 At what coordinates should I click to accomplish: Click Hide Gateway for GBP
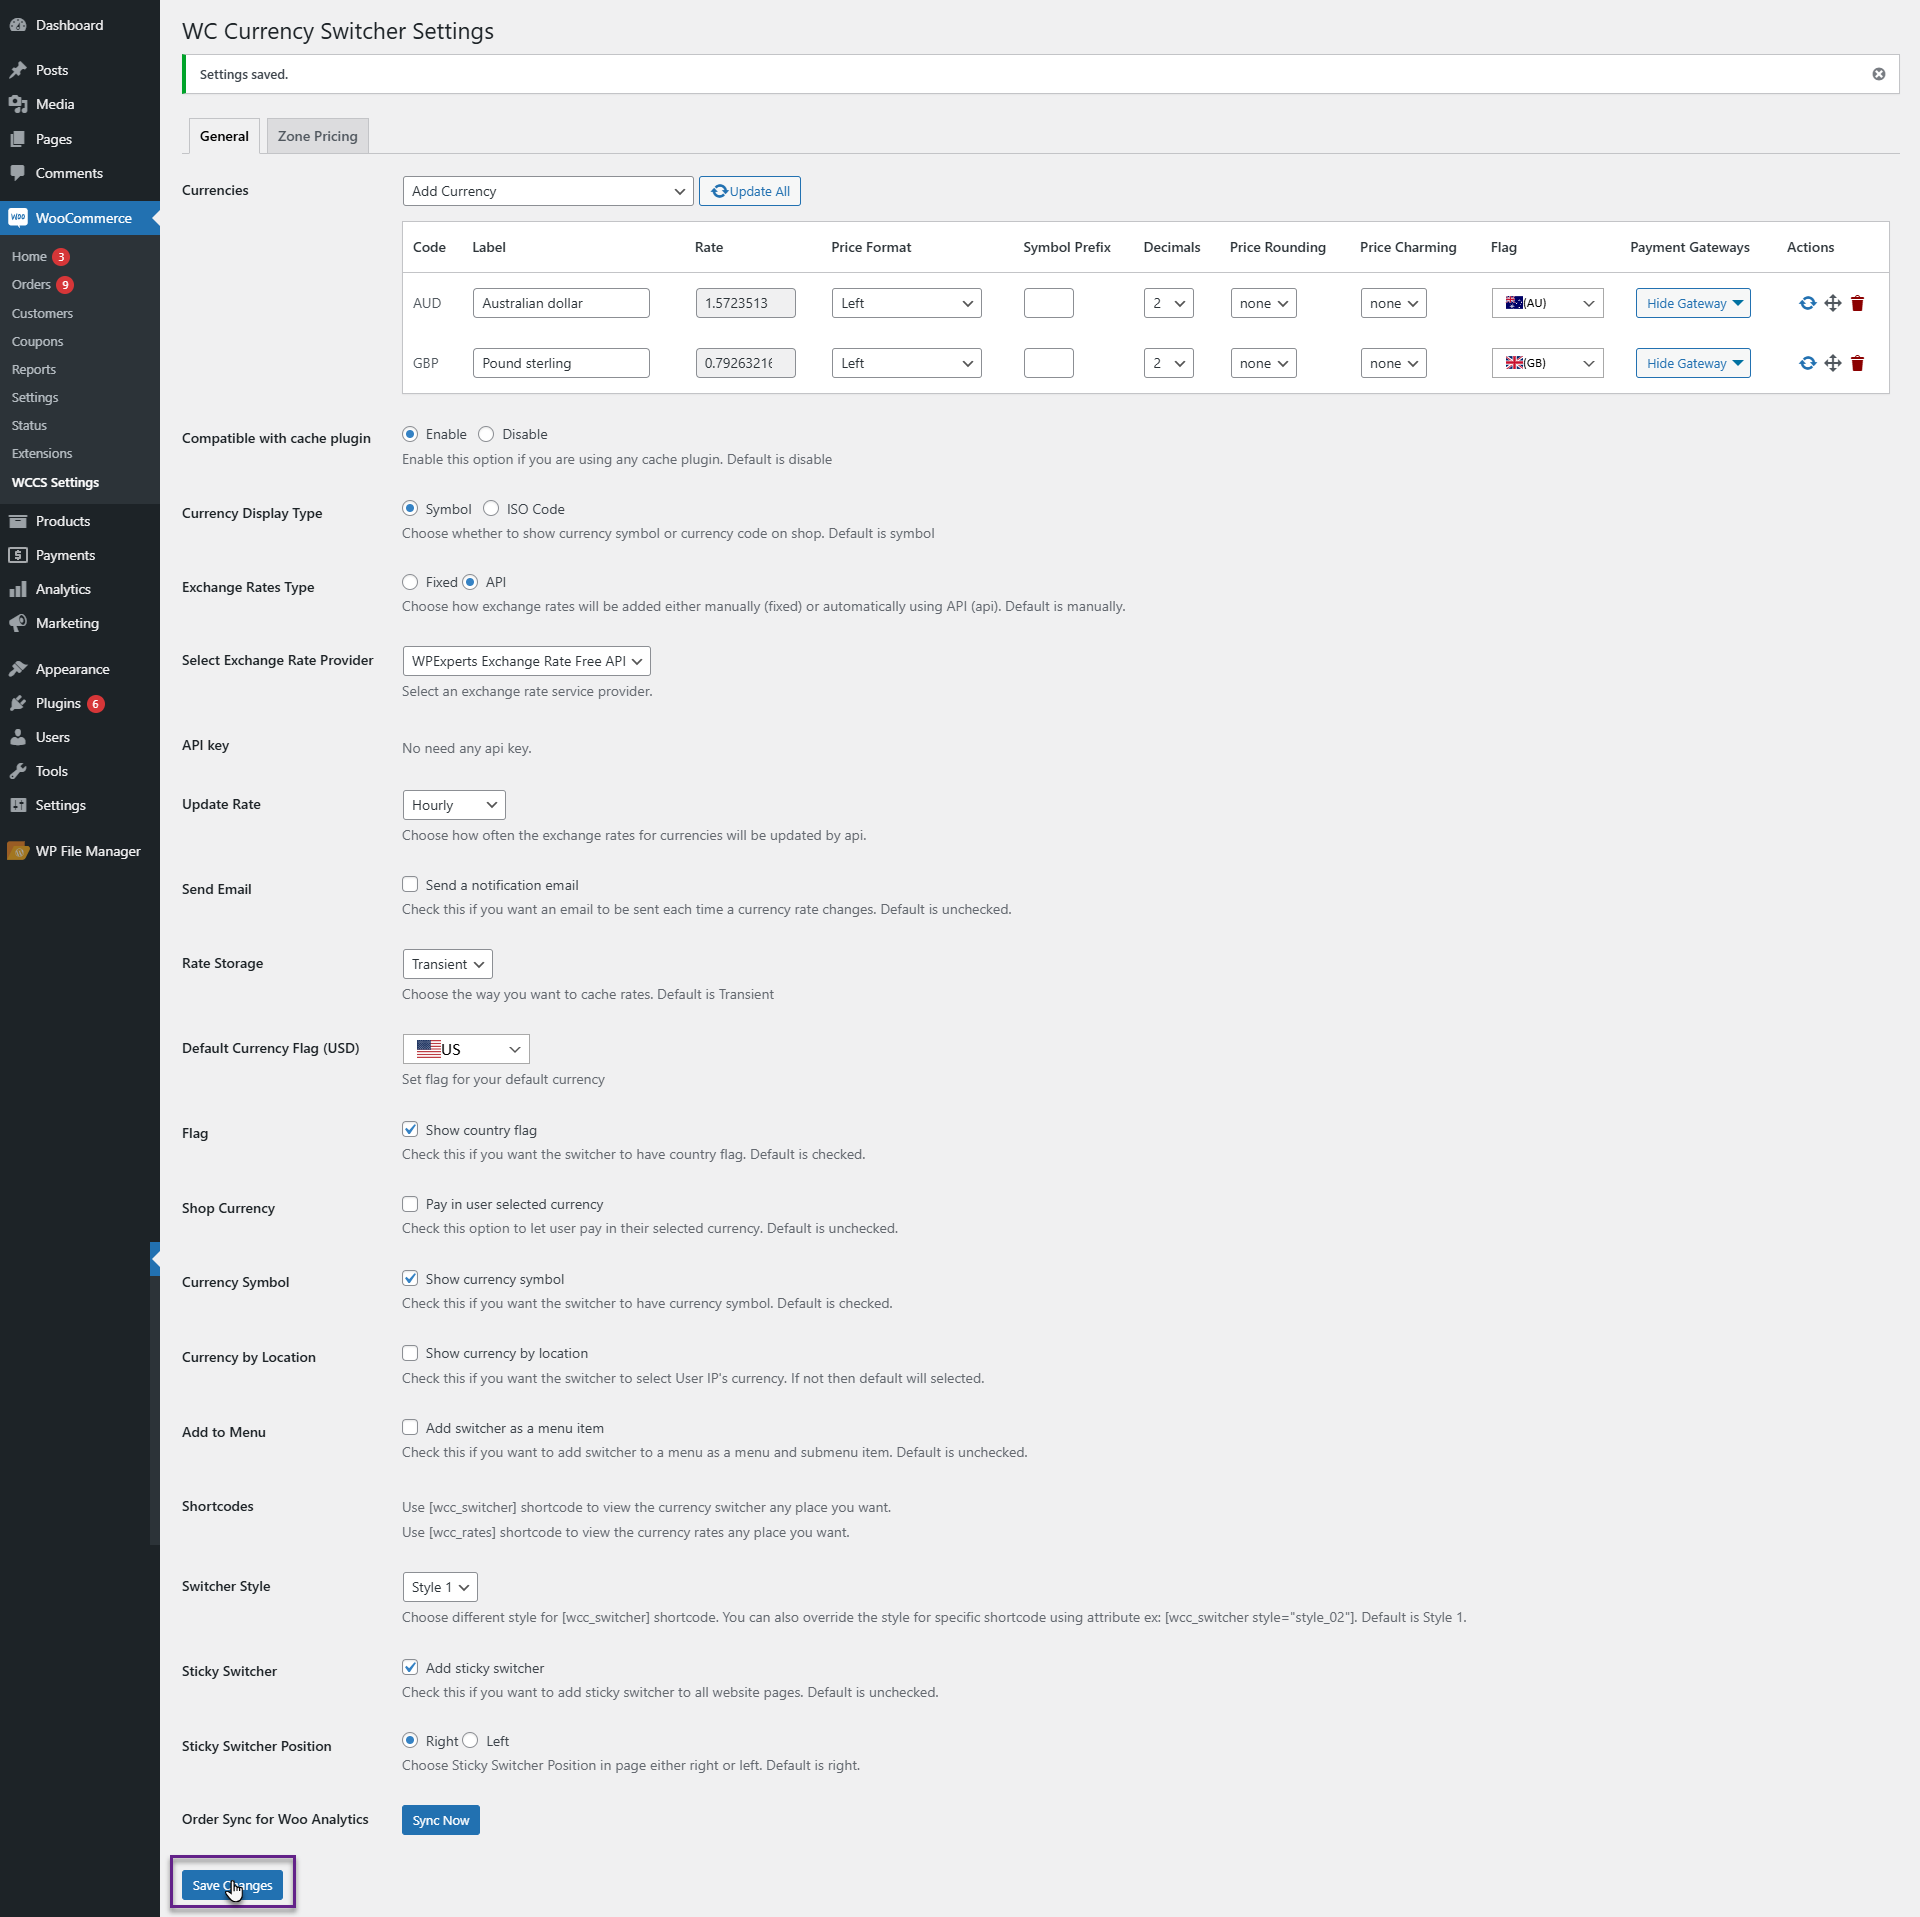[x=1693, y=363]
